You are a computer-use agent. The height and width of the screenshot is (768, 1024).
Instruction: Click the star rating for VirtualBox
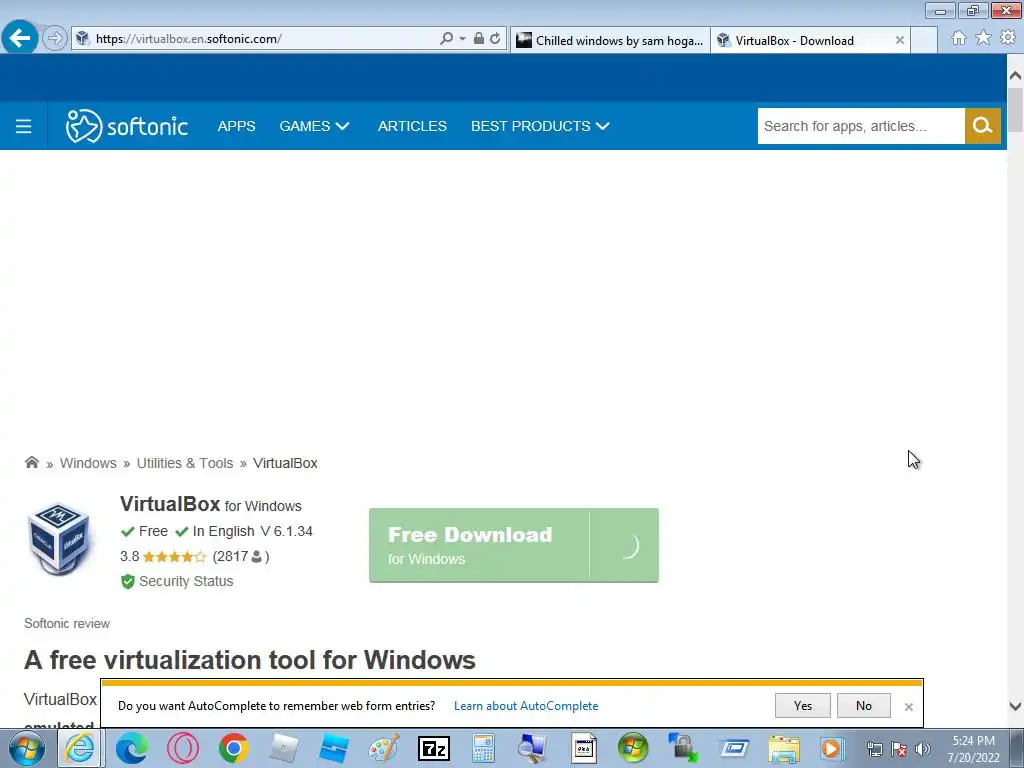[x=174, y=556]
